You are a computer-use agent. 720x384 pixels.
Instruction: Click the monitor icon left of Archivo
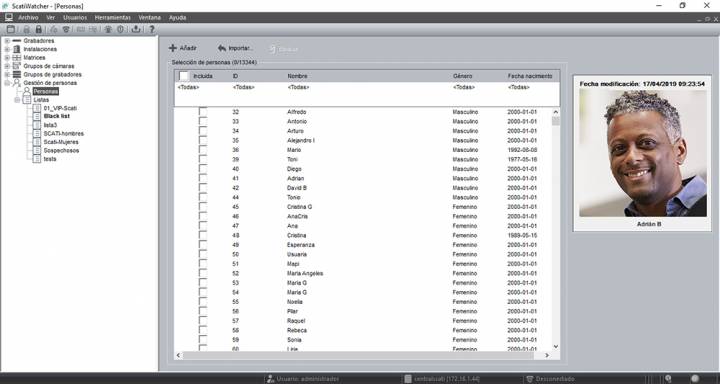(x=9, y=17)
